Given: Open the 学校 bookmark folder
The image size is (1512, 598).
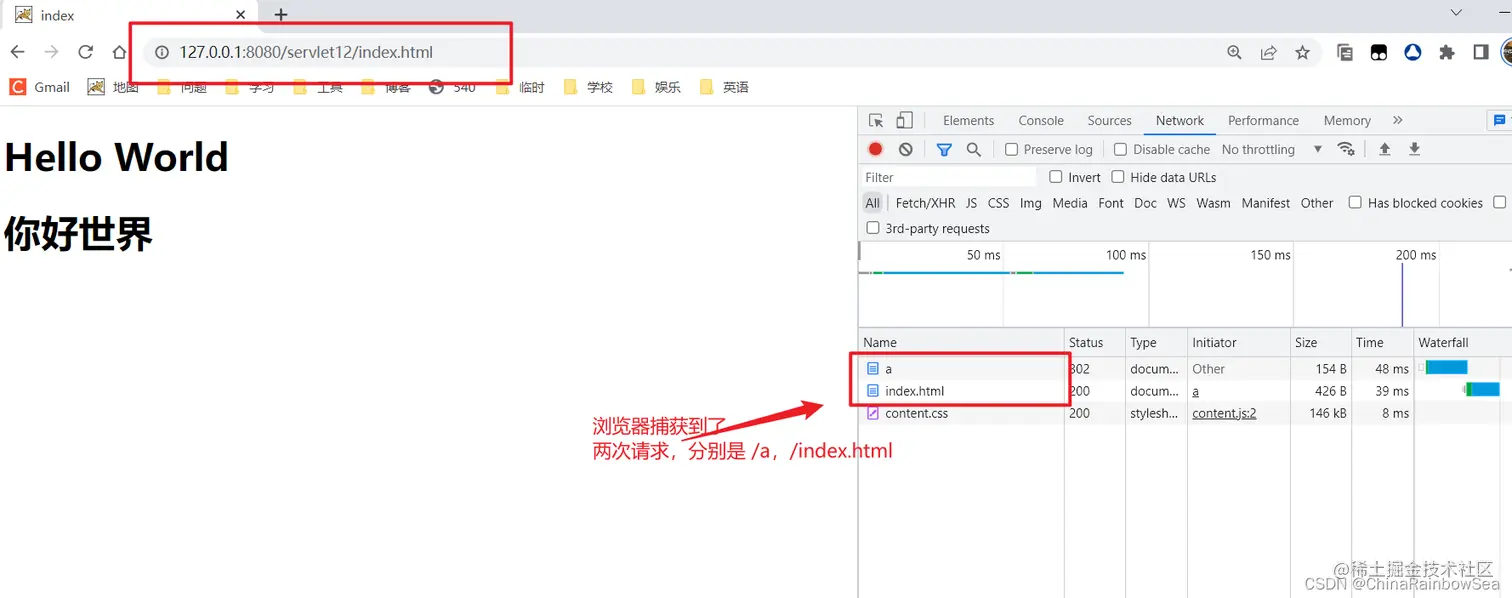Looking at the screenshot, I should click(x=588, y=87).
